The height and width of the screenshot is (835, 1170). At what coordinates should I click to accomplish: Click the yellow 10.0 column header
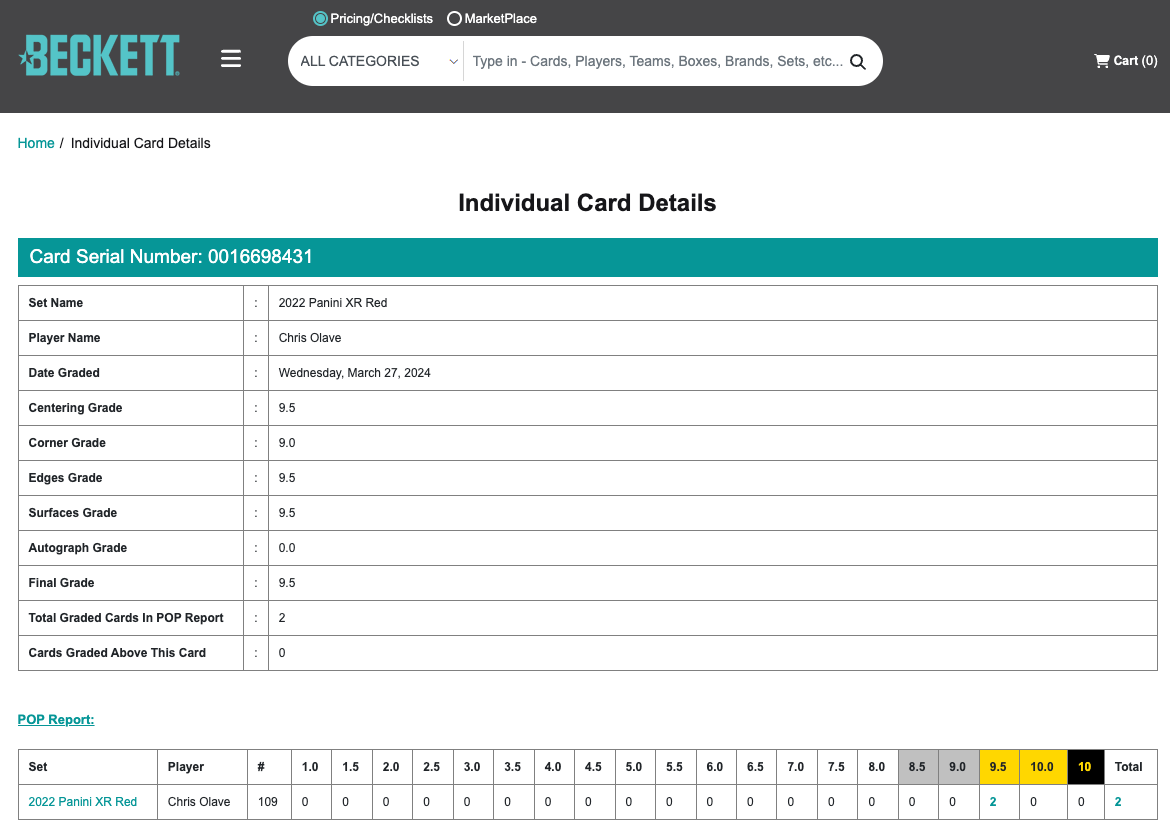pos(1042,767)
